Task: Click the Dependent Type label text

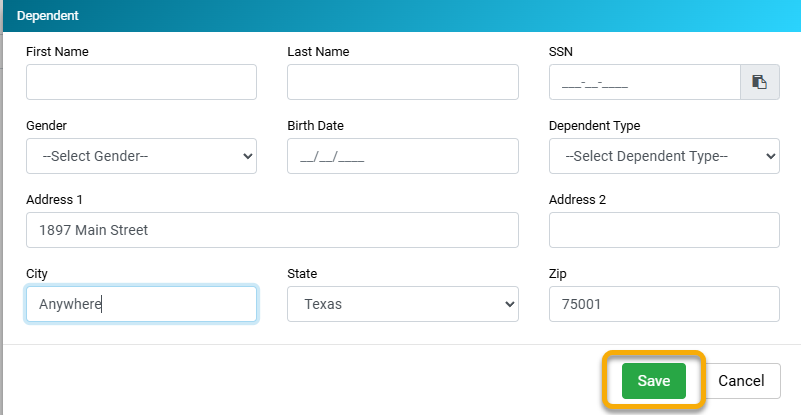Action: pos(594,126)
